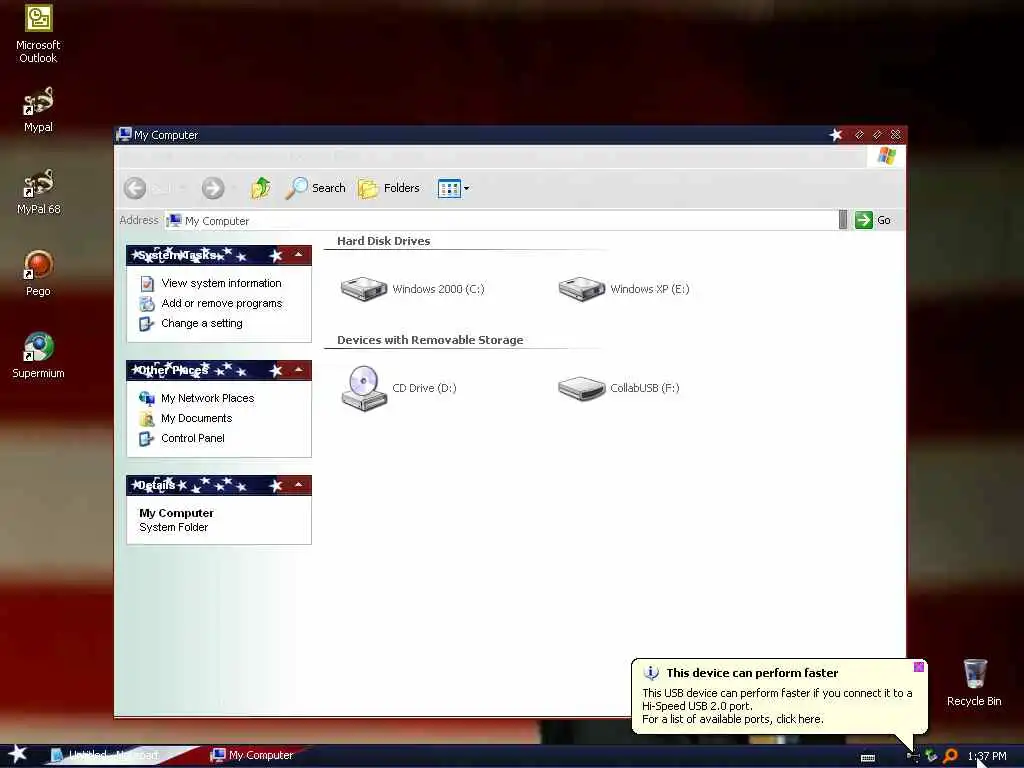Open Control Panel from Other Places
The width and height of the screenshot is (1024, 768).
(x=193, y=438)
